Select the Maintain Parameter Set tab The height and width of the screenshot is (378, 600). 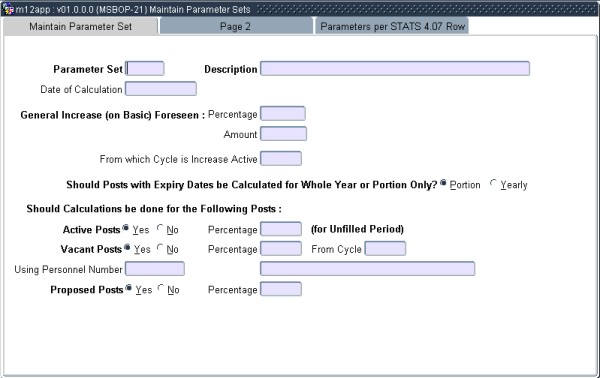80,26
